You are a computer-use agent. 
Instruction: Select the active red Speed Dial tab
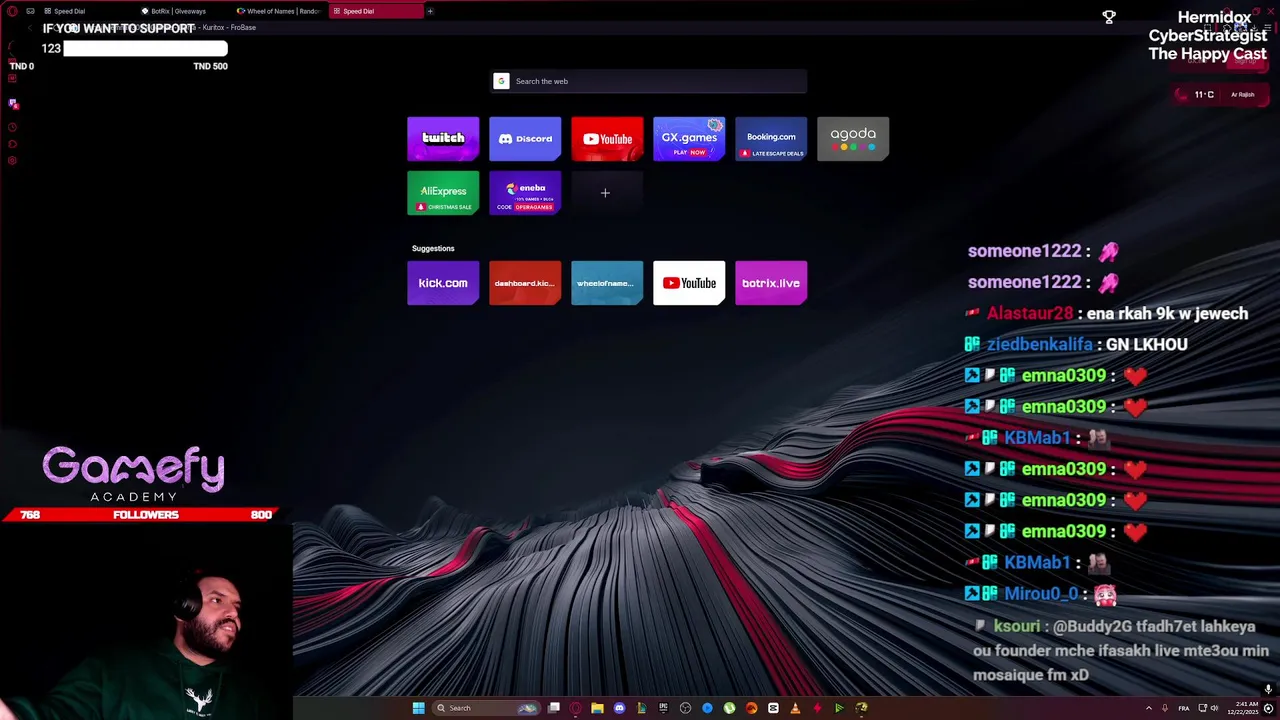375,11
